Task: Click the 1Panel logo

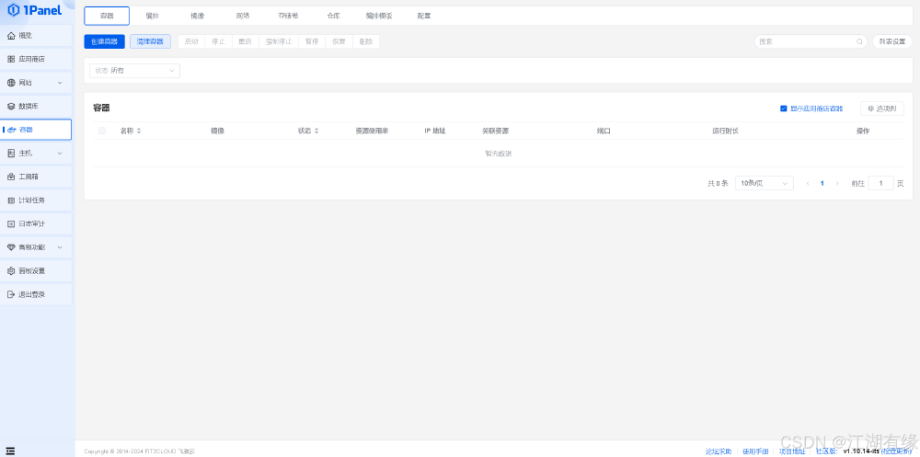Action: [x=34, y=10]
